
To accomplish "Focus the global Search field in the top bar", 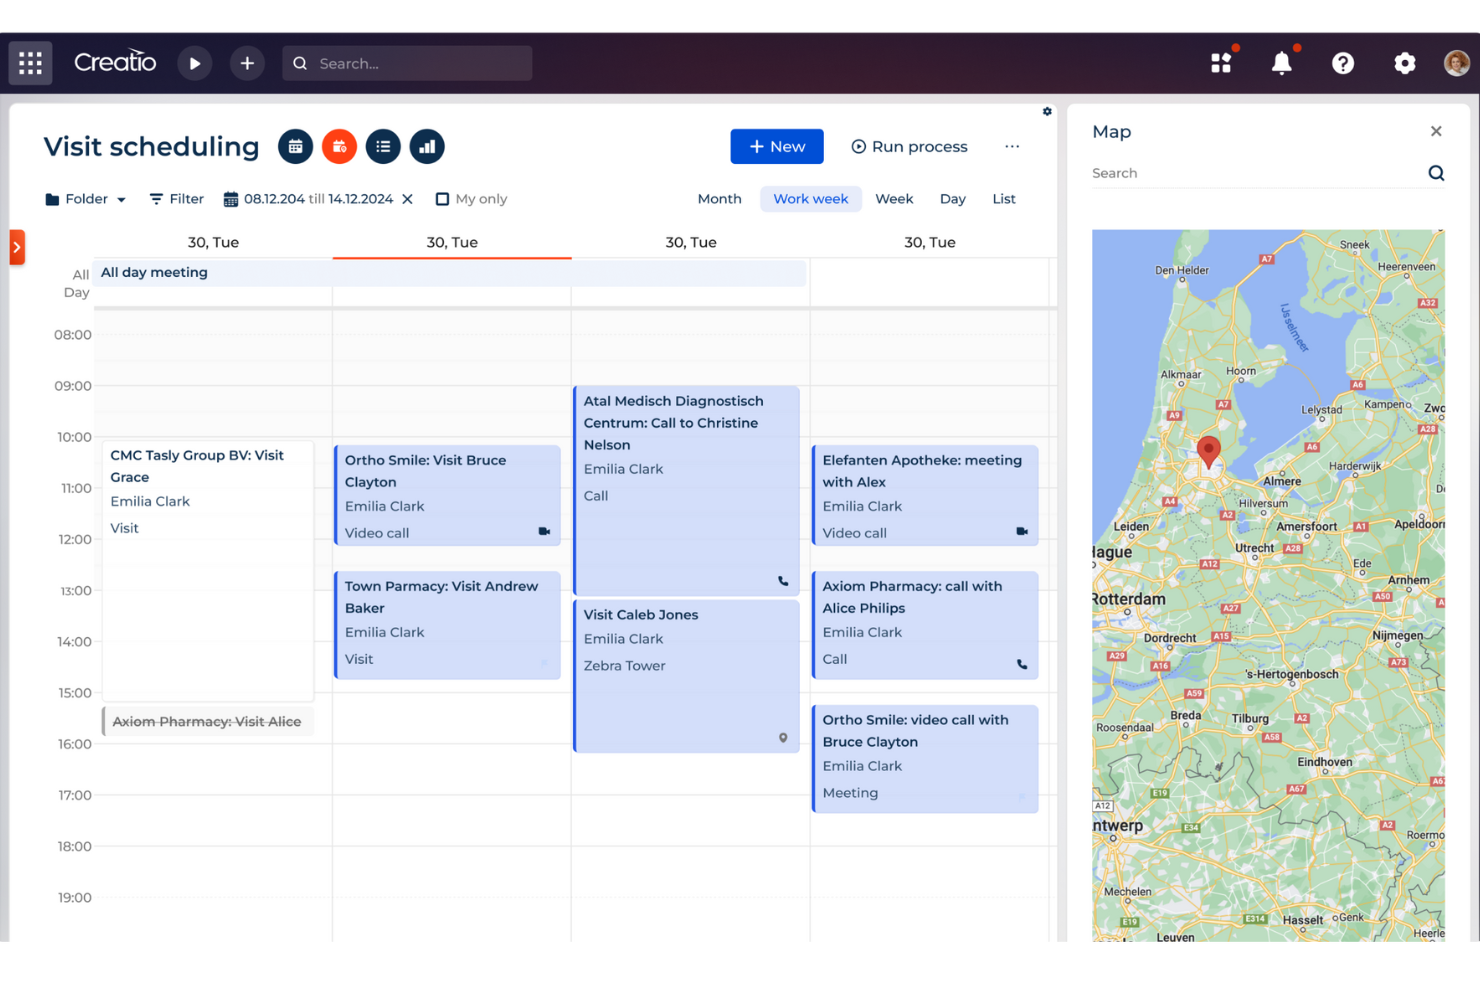I will click(x=407, y=63).
